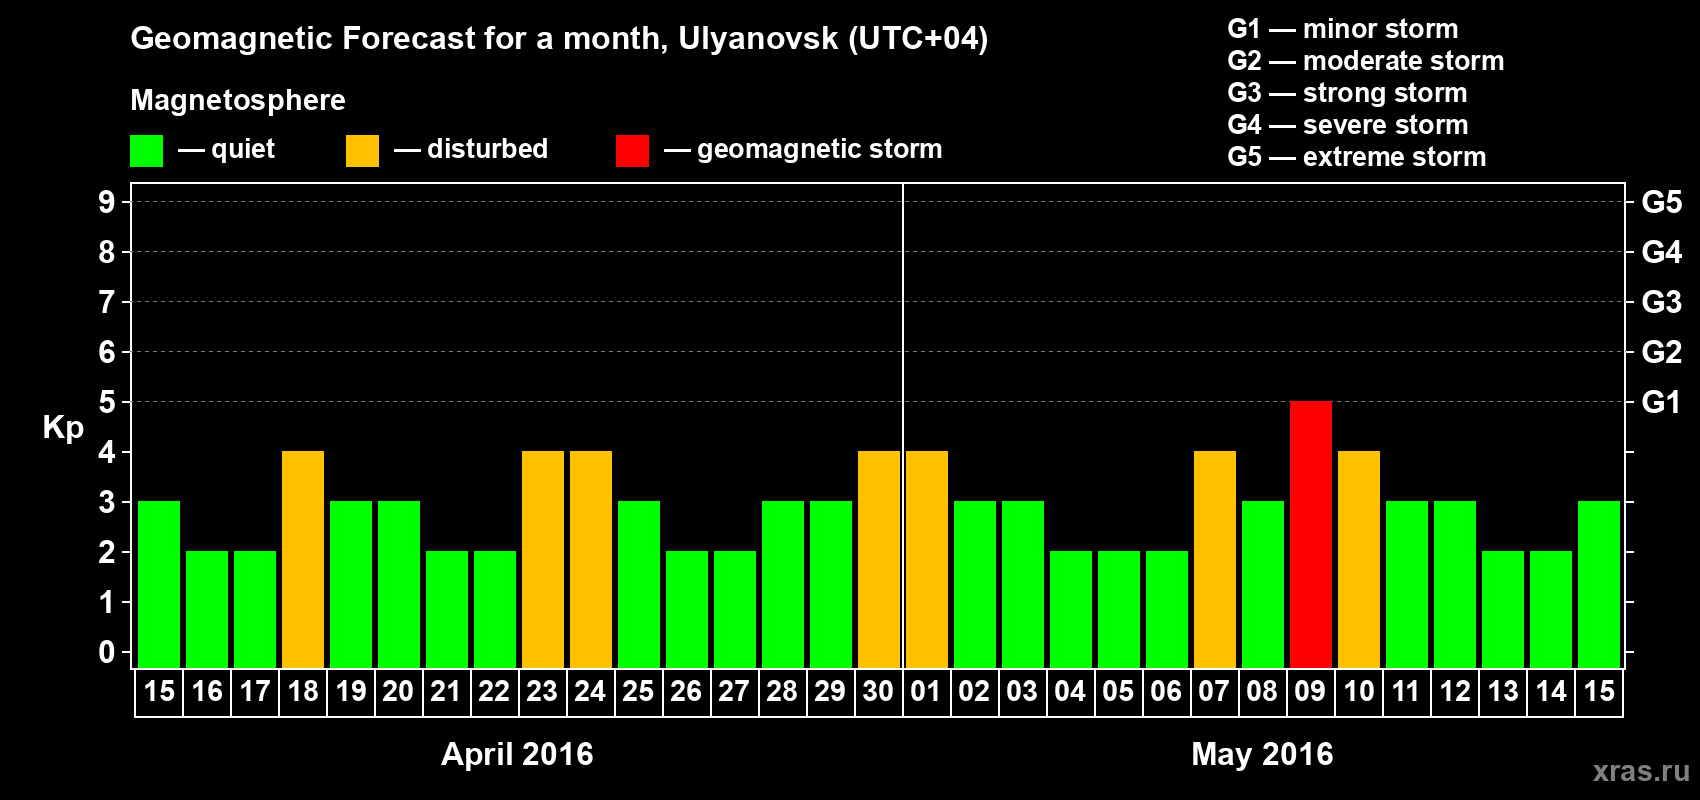Click the 'Magnetosphere' heading
1700x800 pixels.
(x=238, y=101)
